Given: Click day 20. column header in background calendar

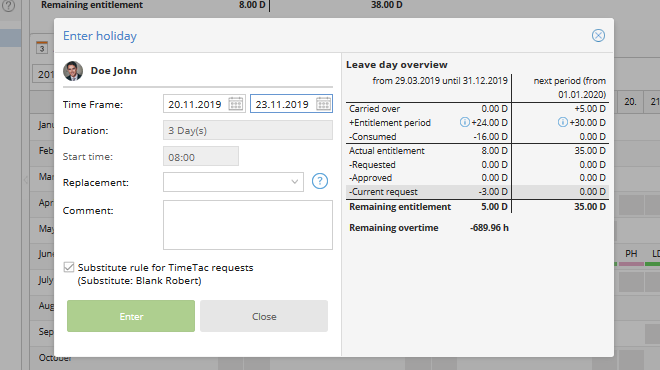Looking at the screenshot, I should click(x=630, y=102).
